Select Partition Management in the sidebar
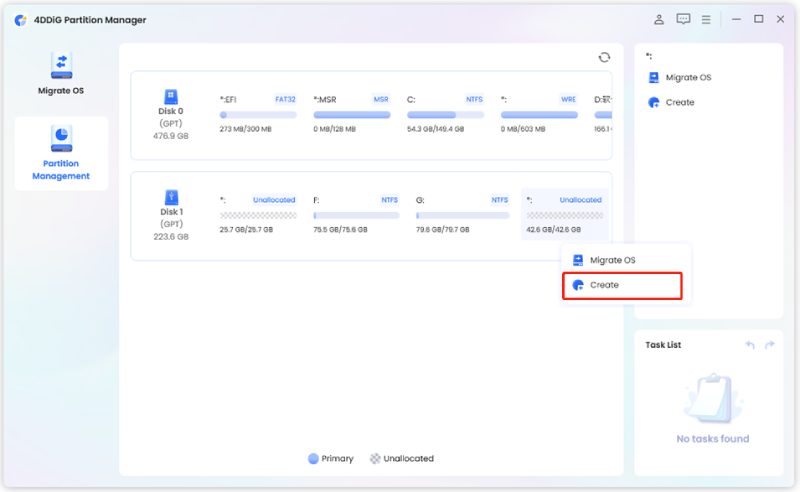The image size is (800, 492). [x=61, y=153]
